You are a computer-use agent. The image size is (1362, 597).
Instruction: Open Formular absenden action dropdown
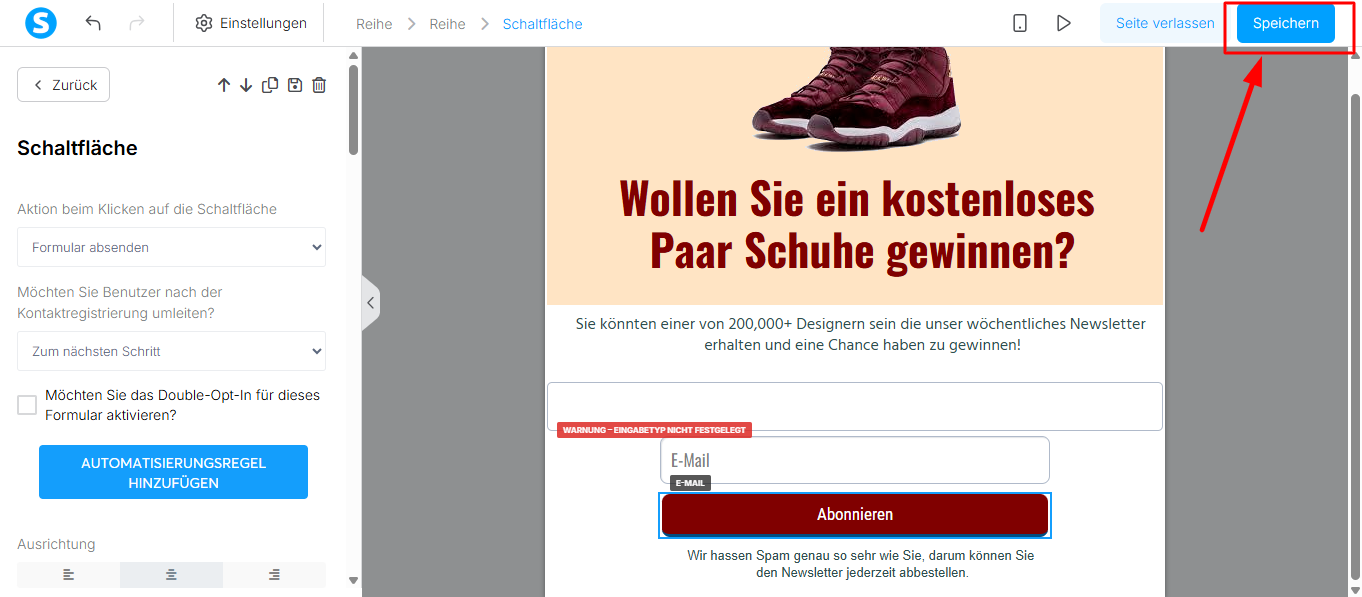click(171, 247)
